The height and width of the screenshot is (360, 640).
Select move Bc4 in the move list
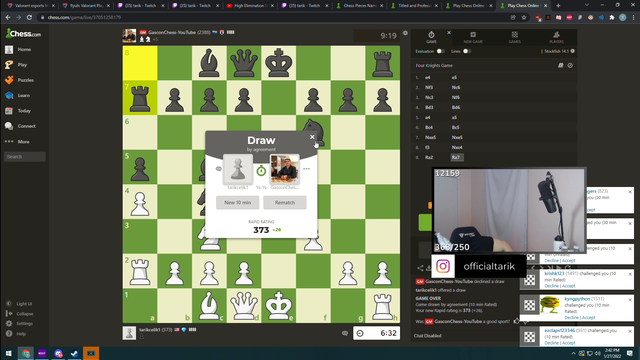point(429,127)
